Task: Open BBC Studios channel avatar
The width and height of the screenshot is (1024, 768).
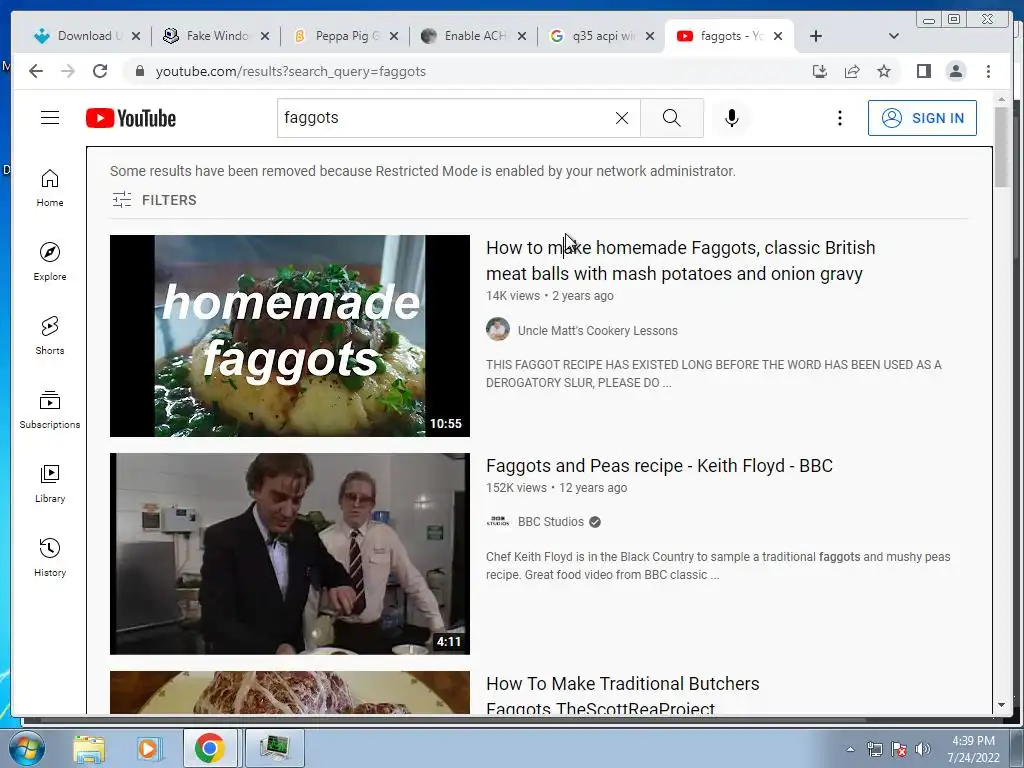Action: 498,521
